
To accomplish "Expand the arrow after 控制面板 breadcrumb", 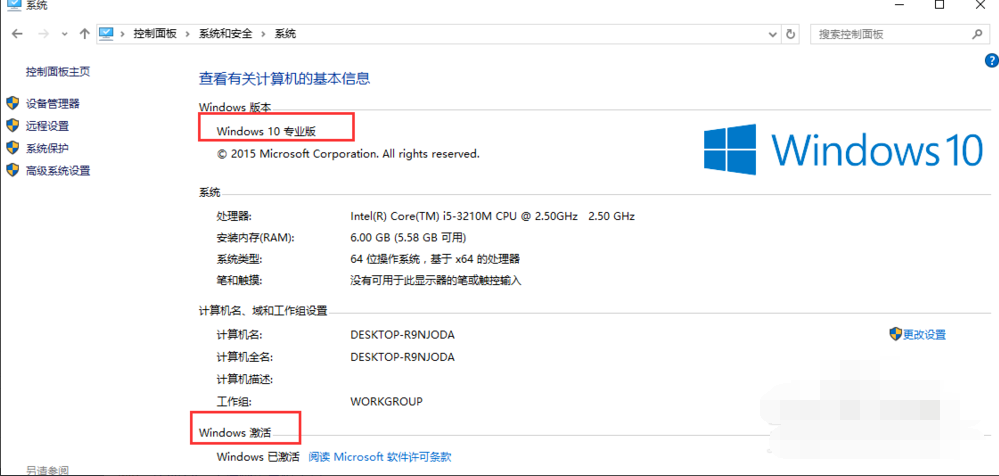I will pos(188,34).
